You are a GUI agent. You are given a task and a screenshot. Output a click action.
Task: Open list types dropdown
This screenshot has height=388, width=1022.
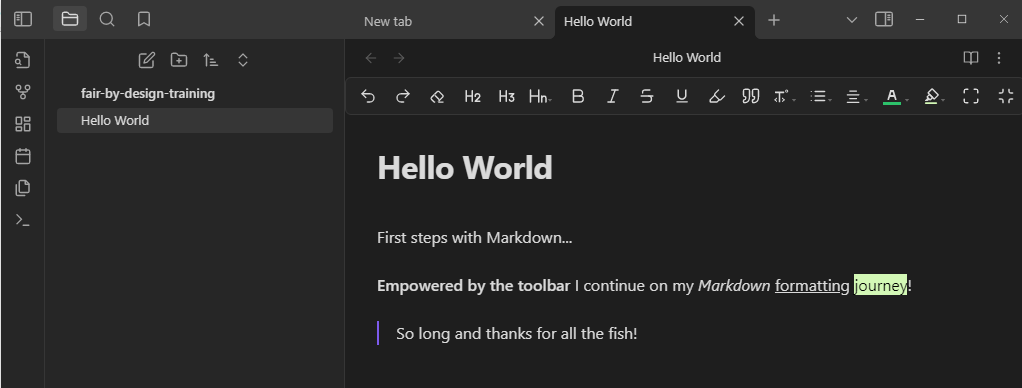coord(820,97)
